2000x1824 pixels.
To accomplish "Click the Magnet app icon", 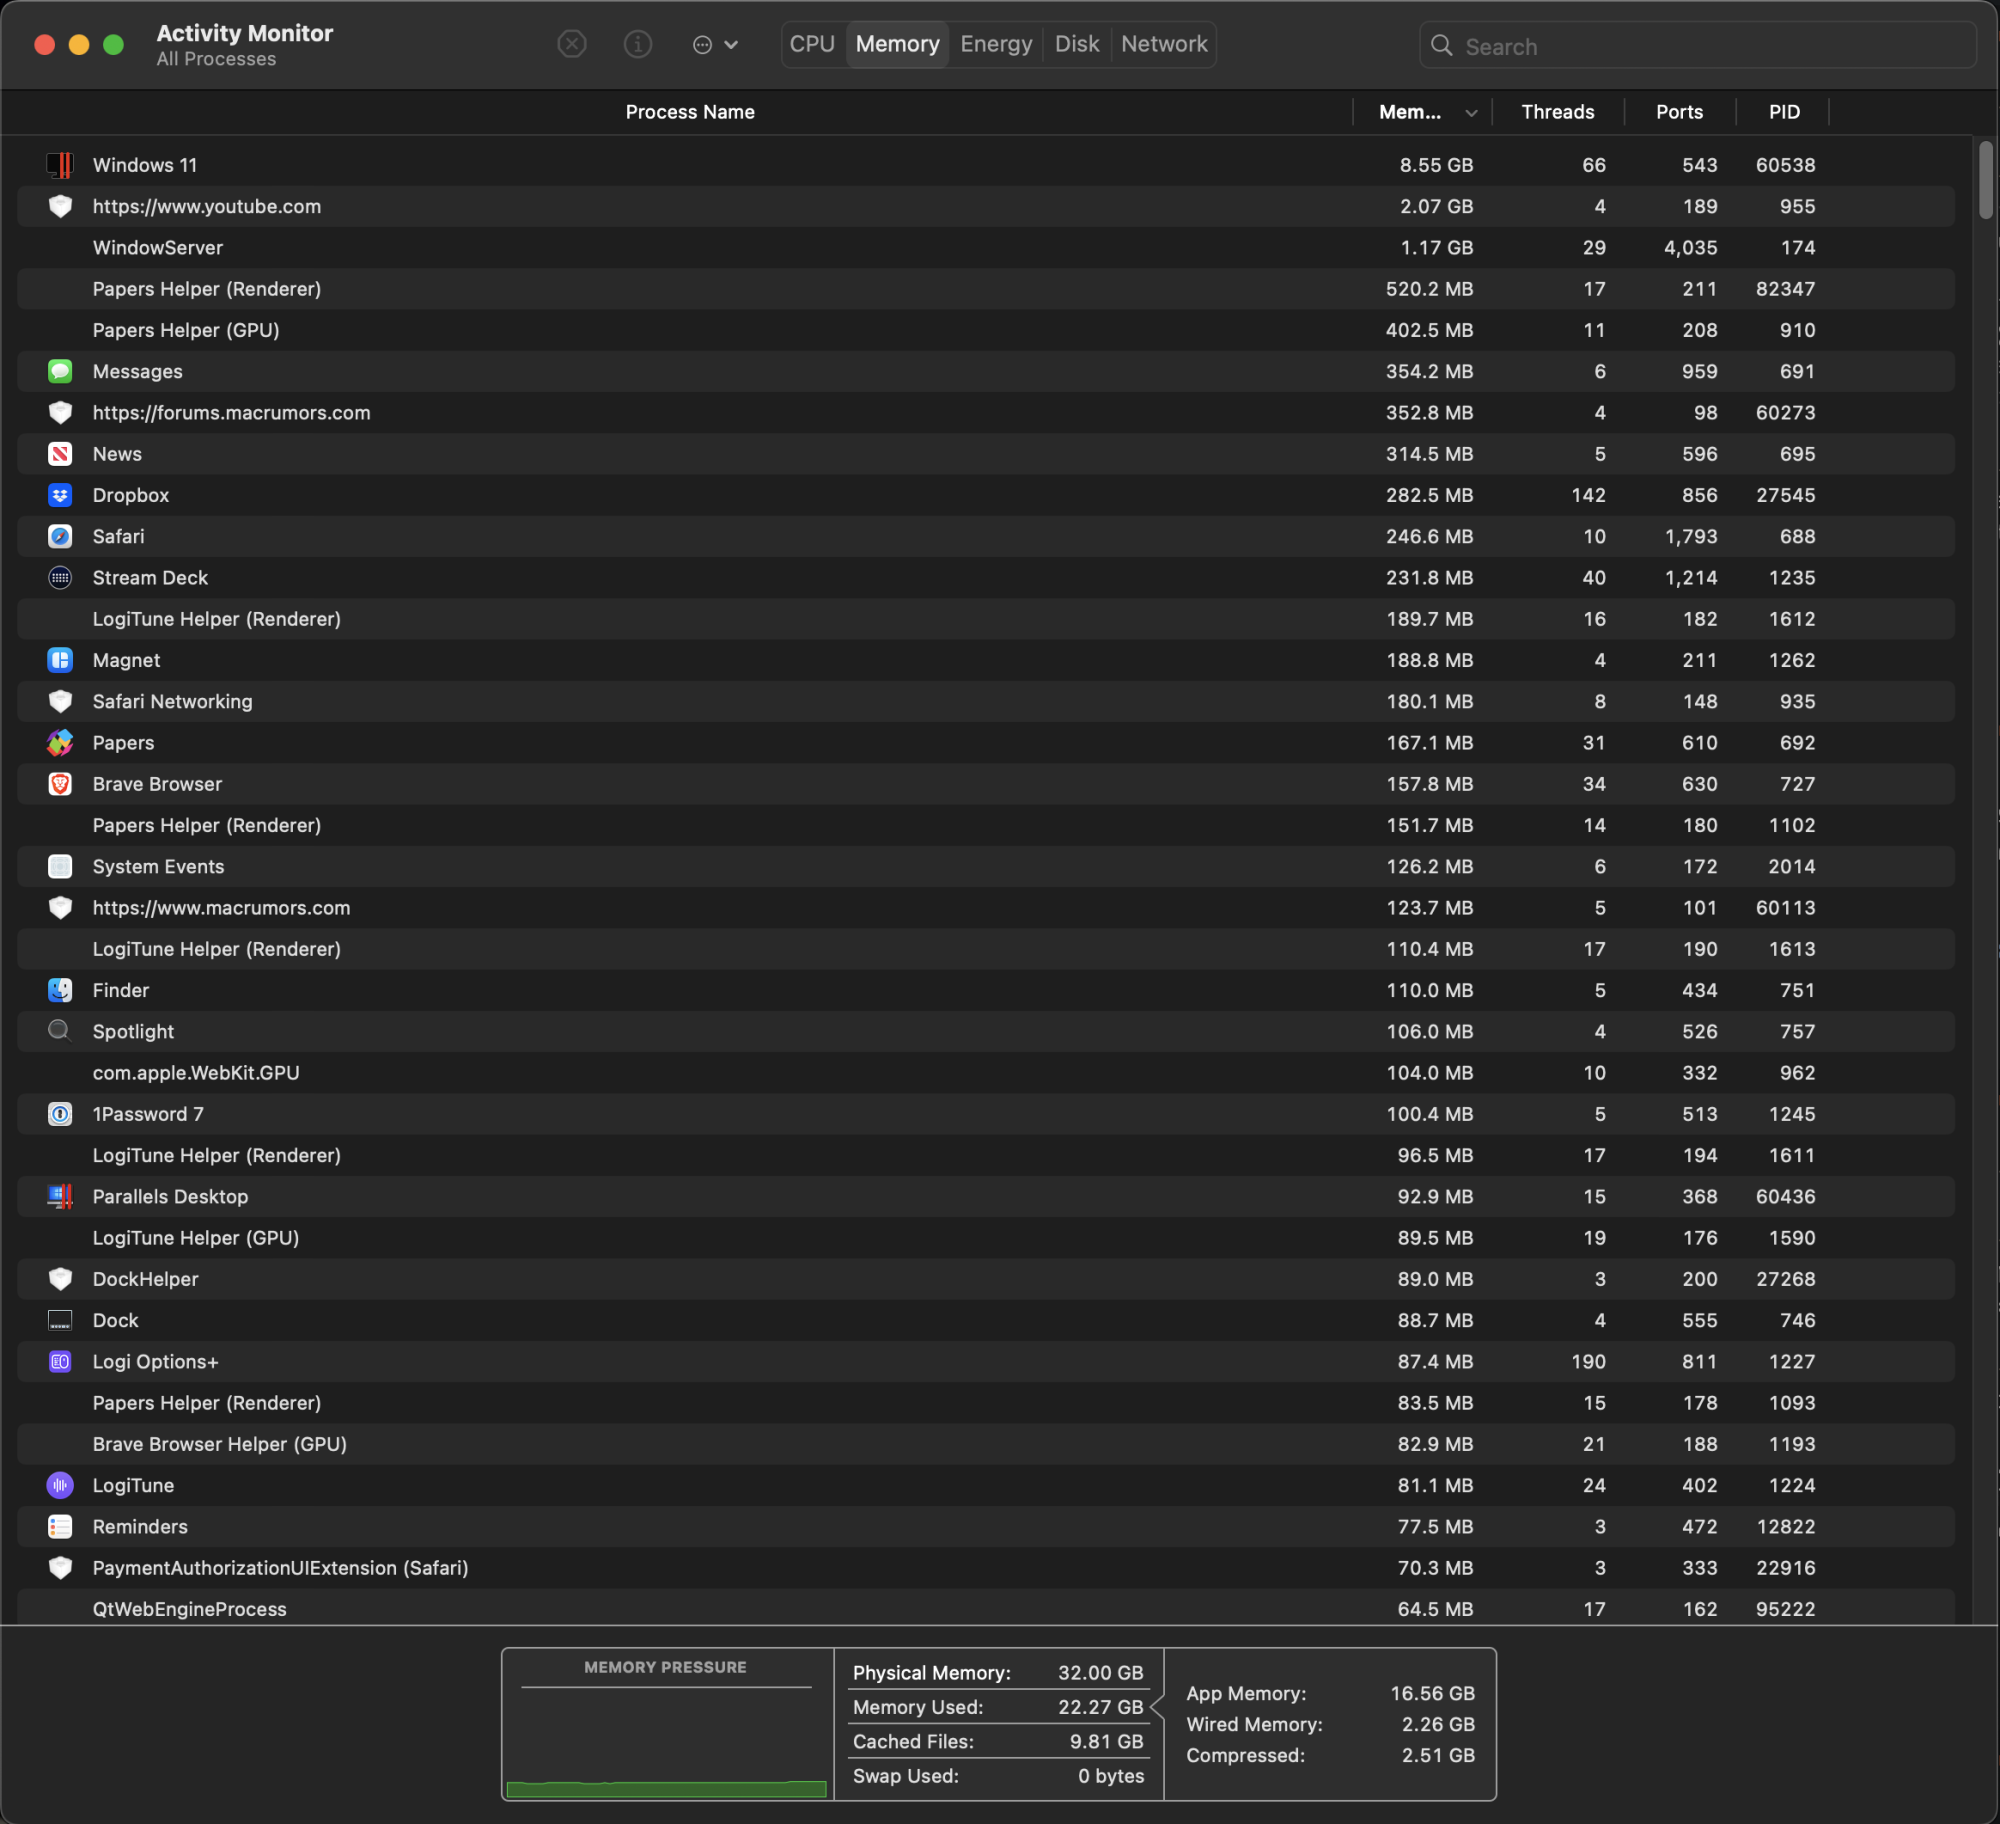I will pyautogui.click(x=60, y=660).
